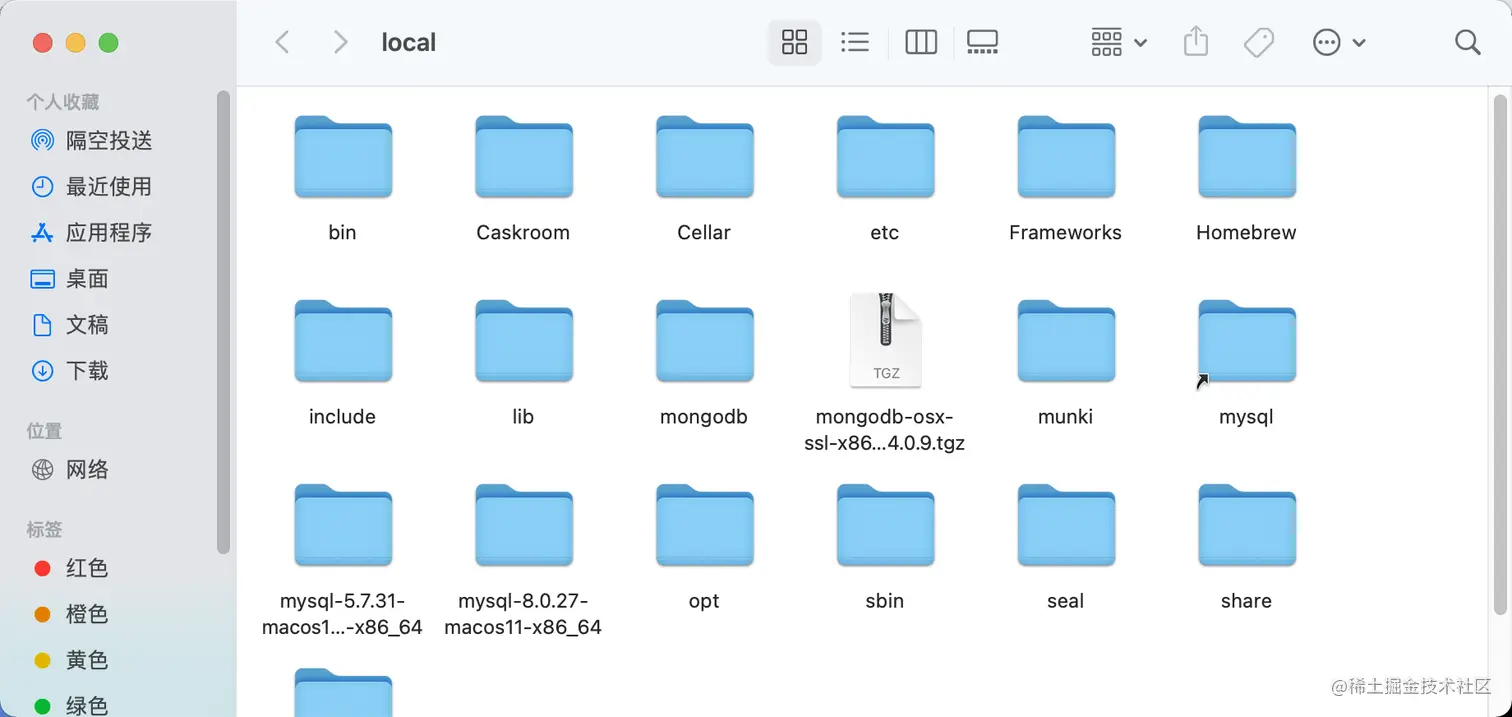The image size is (1512, 717).
Task: Select the sbin folder icon
Action: [886, 525]
